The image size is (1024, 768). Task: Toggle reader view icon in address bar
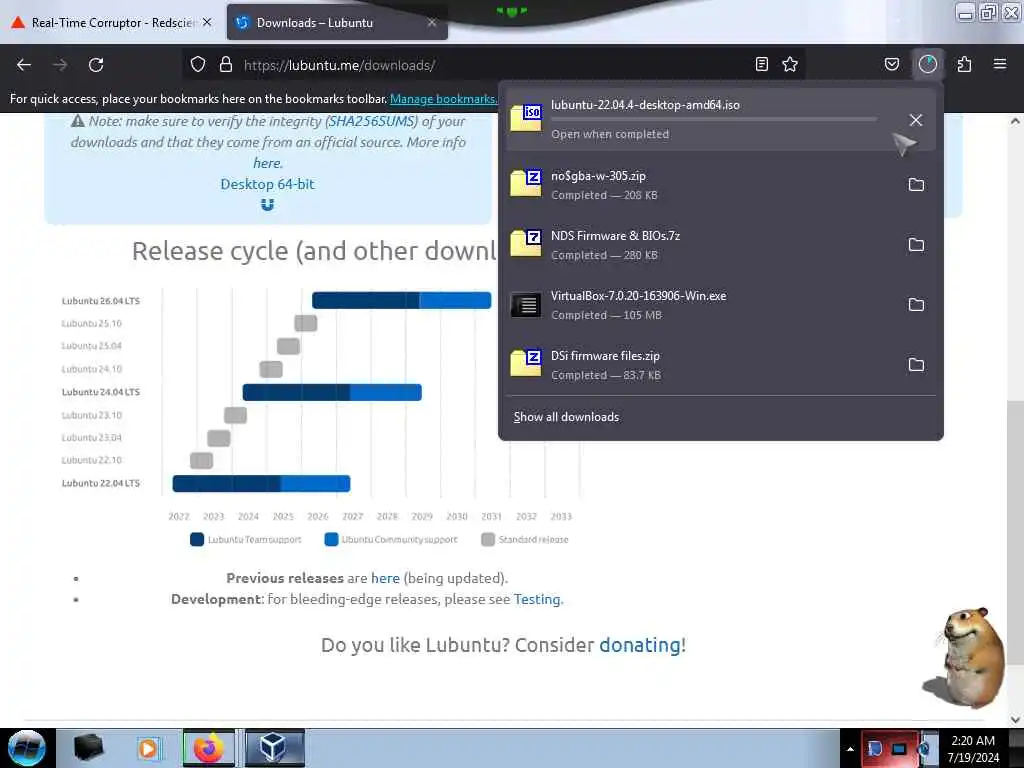click(761, 64)
